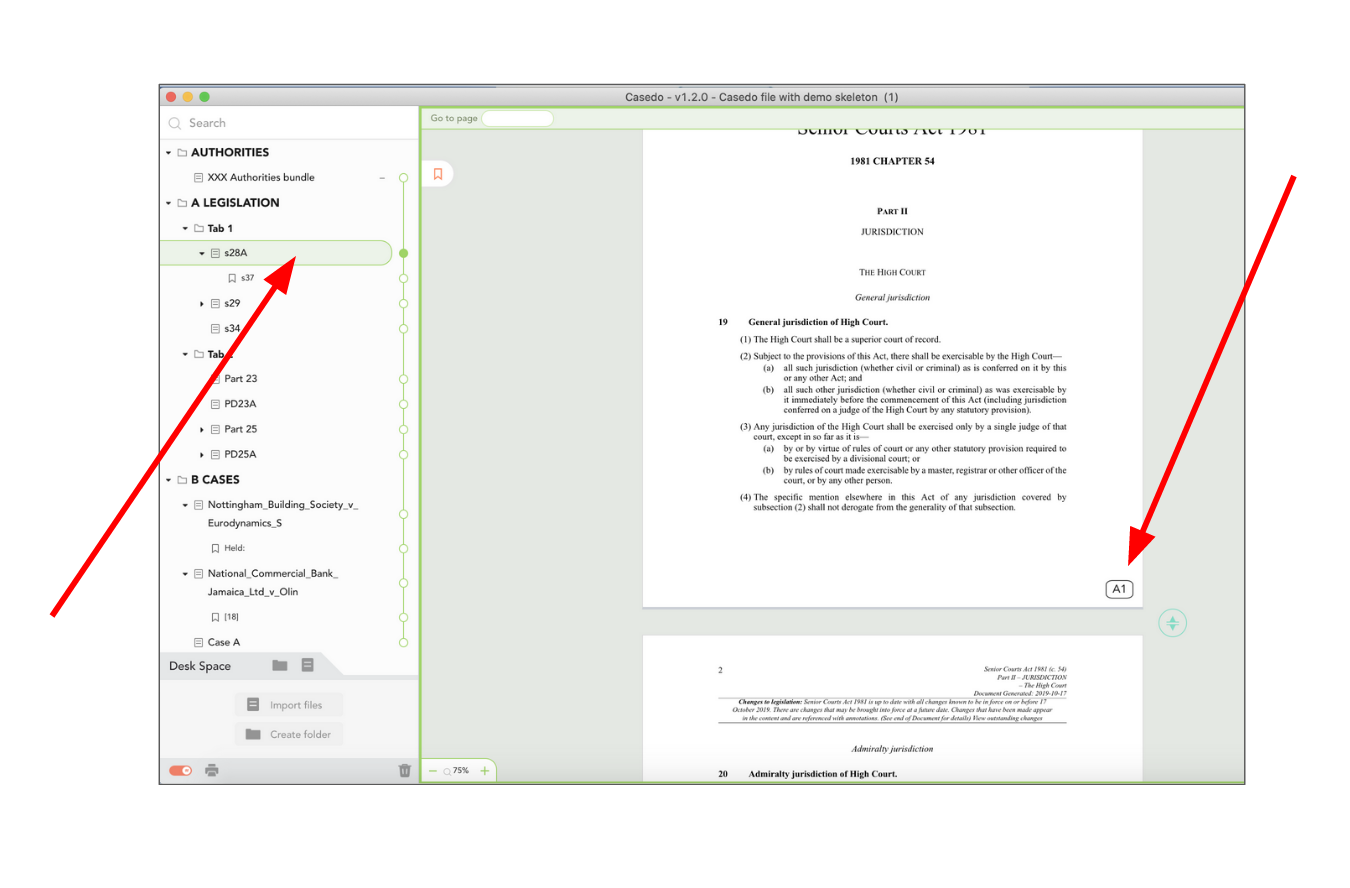Click the Tab 1 folder icon
The height and width of the screenshot is (888, 1350).
[x=199, y=228]
